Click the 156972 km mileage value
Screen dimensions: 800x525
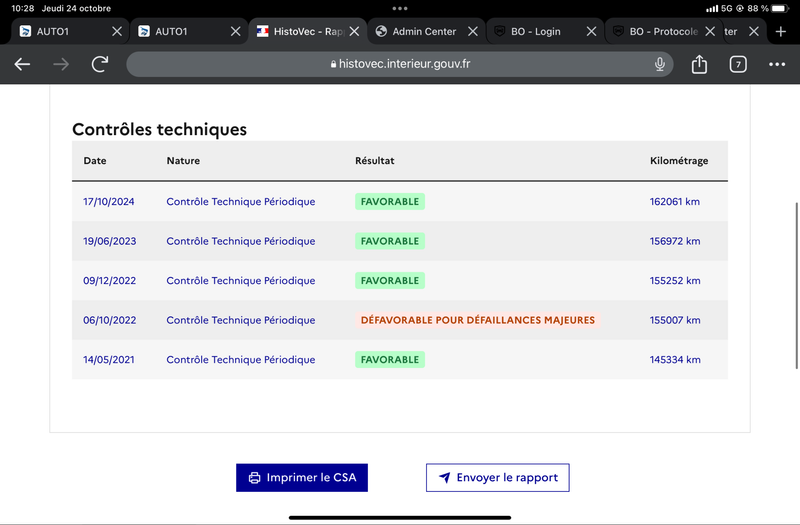[x=674, y=241]
